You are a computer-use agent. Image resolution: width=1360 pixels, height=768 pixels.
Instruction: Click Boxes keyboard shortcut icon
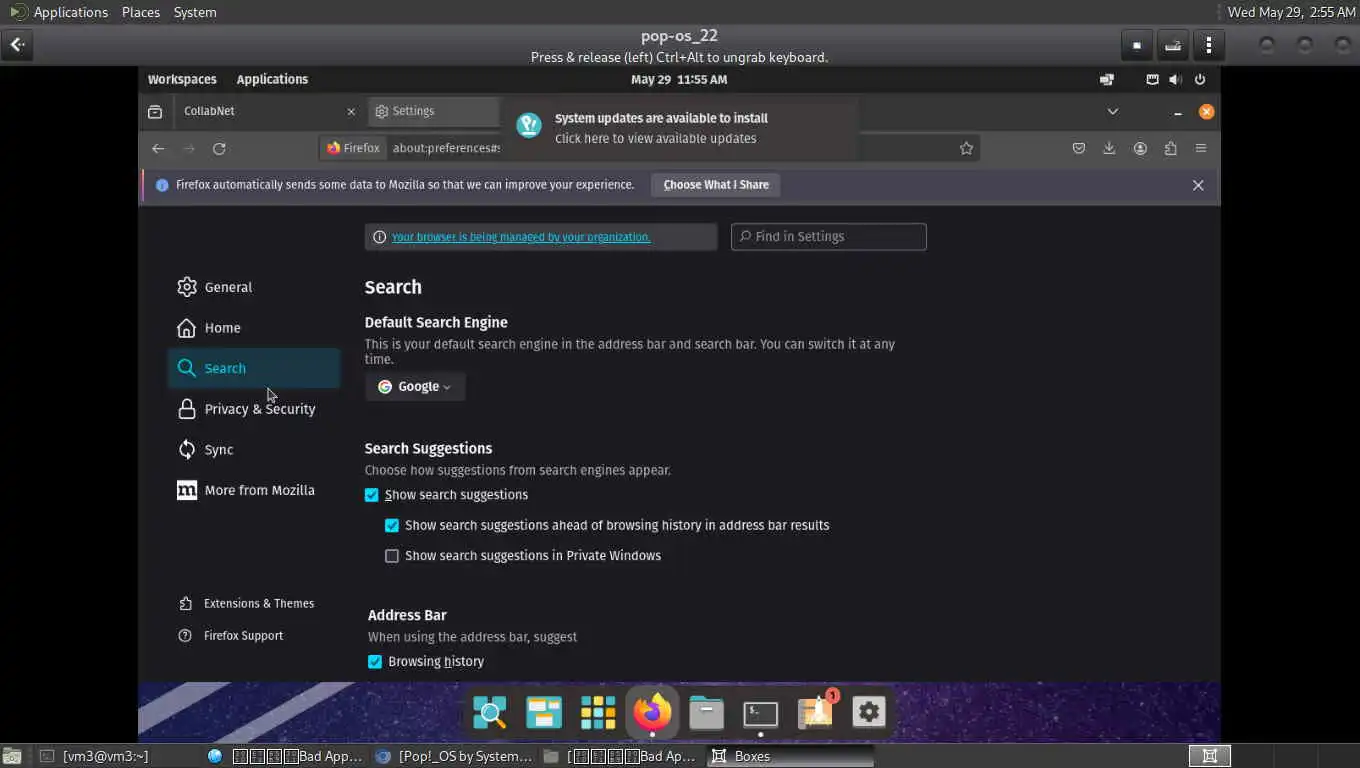(1173, 45)
